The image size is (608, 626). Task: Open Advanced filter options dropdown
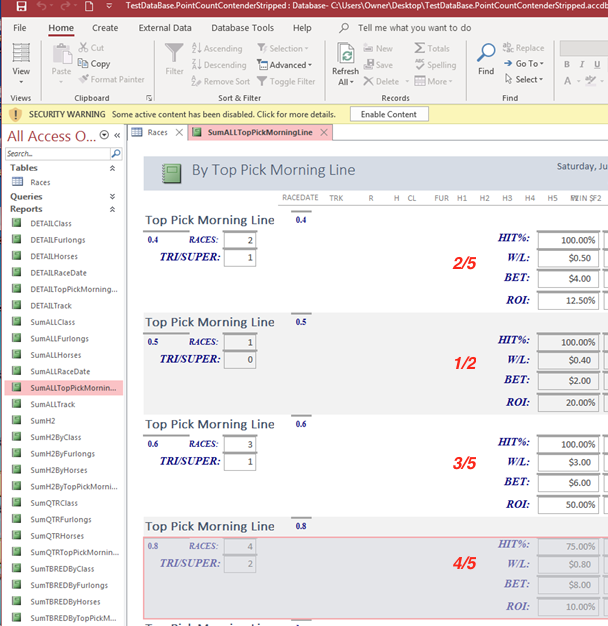[284, 65]
